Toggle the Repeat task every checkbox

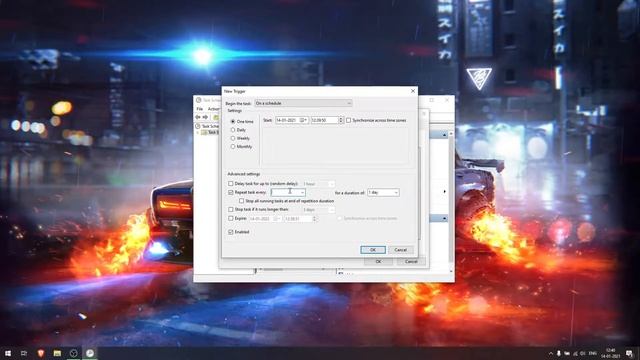231,192
